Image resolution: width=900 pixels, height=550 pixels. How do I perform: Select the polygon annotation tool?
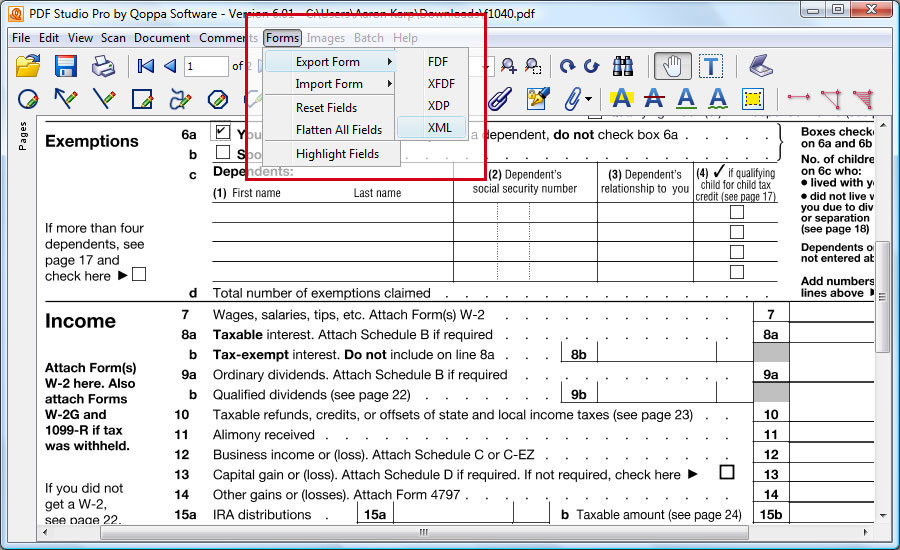(218, 99)
